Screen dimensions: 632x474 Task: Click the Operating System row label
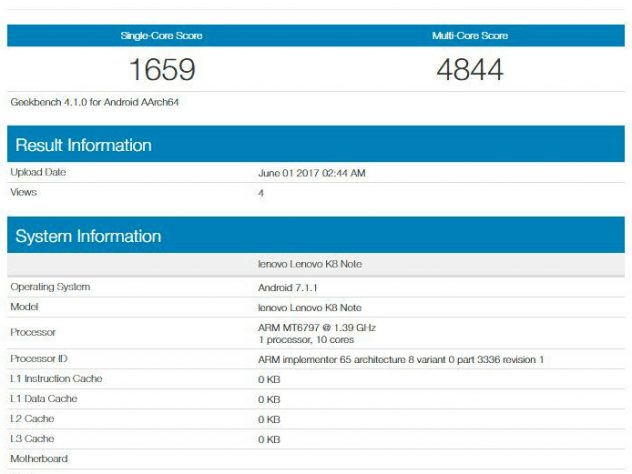(50, 287)
